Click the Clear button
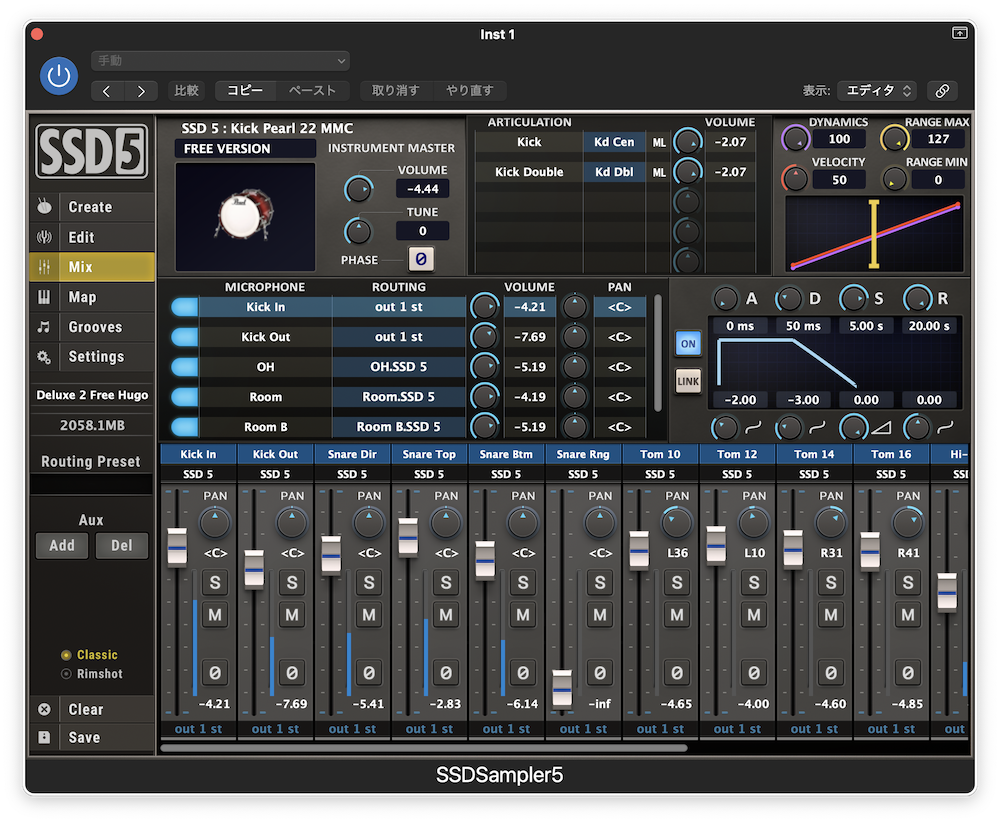 (92, 709)
